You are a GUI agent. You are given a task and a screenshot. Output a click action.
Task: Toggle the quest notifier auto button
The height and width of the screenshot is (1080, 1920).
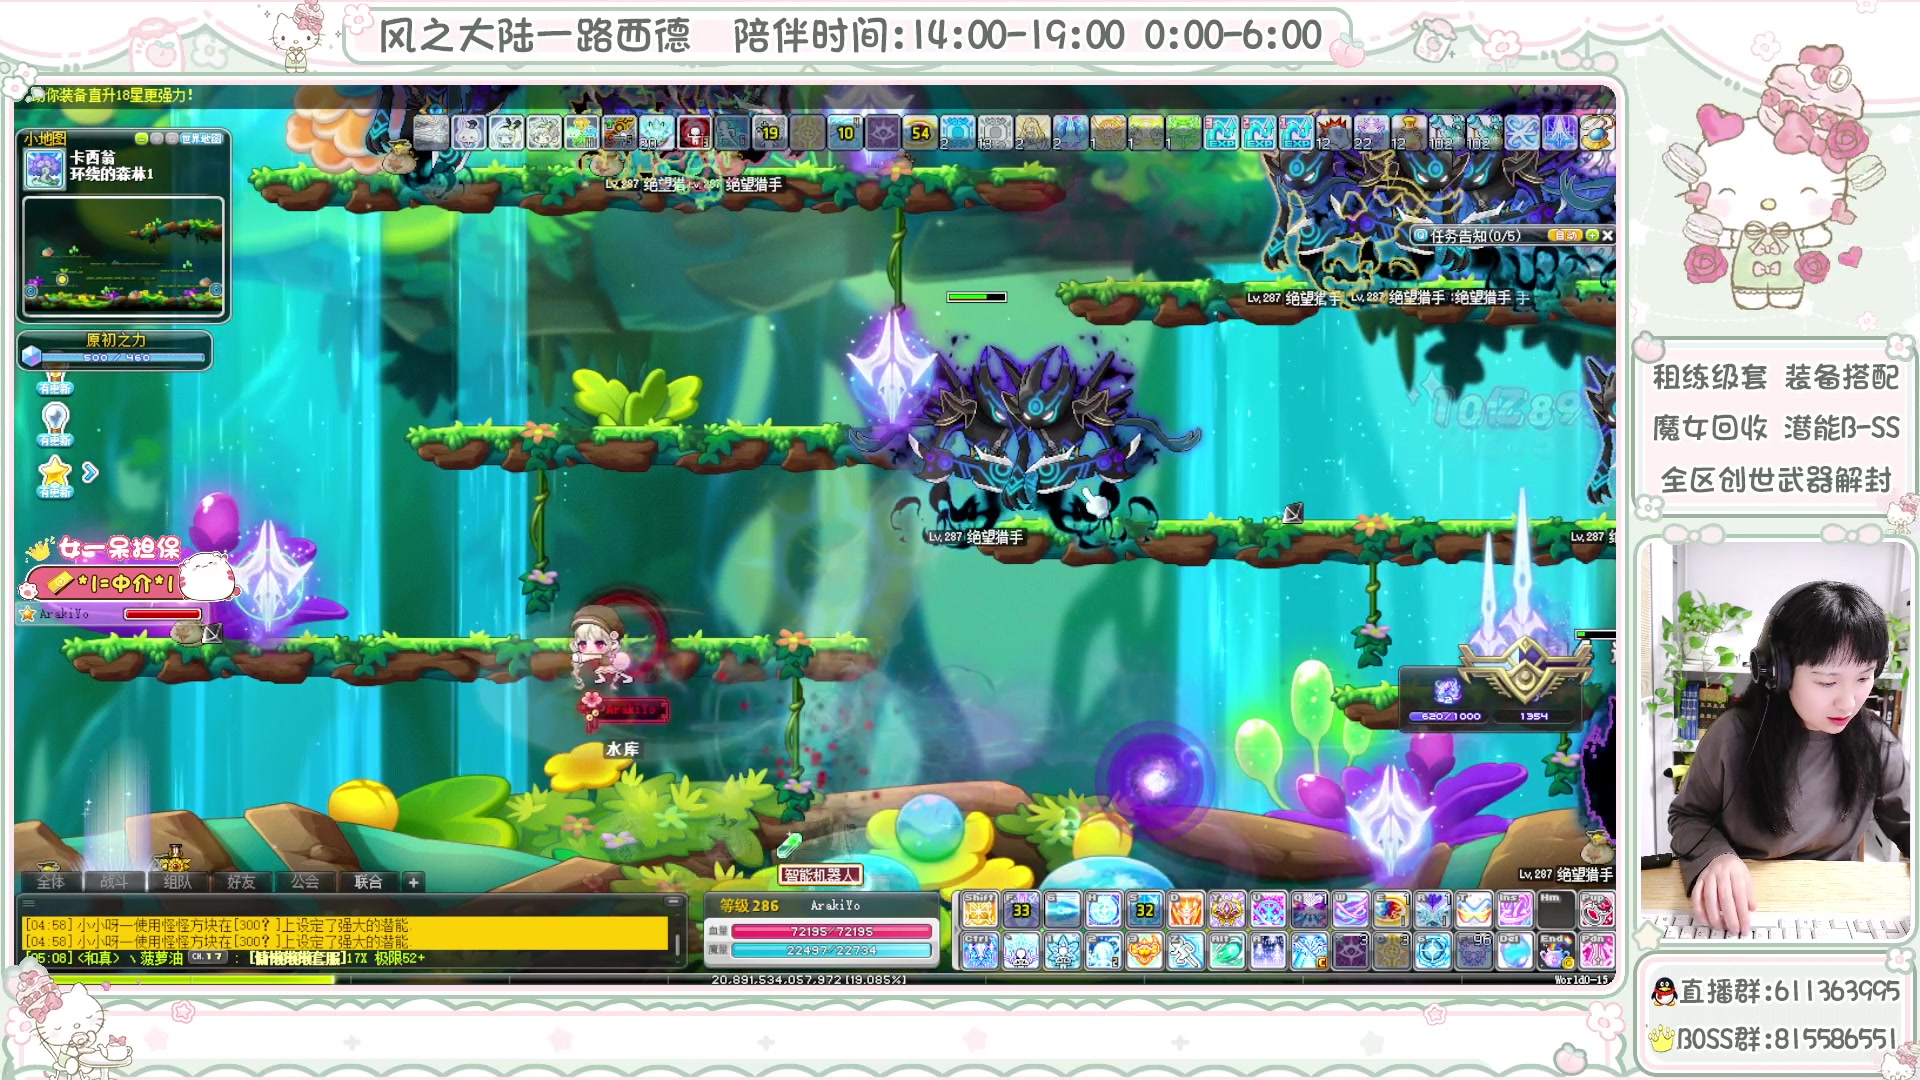pyautogui.click(x=1565, y=236)
